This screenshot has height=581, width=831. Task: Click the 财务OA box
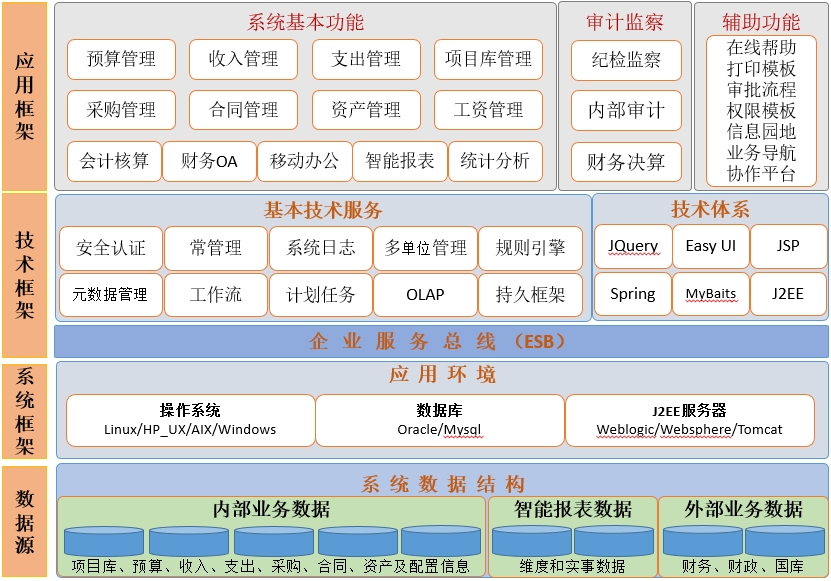click(209, 161)
